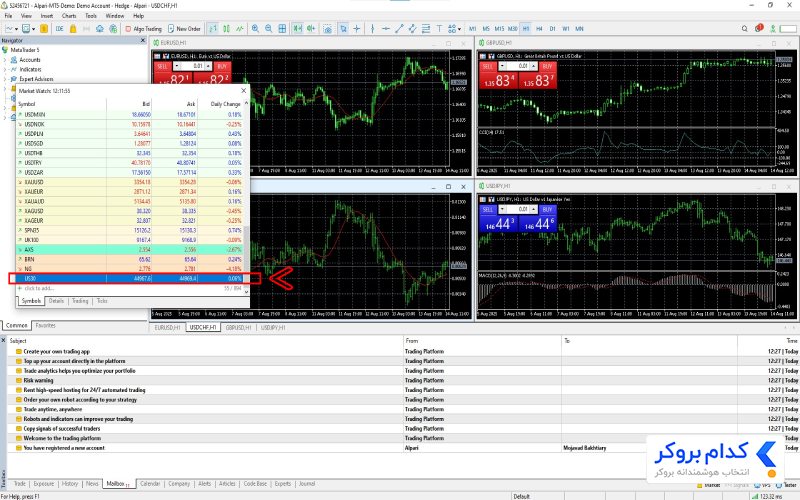Open the Calendar tab in Toolbox
Viewport: 800px width, 500px height.
(x=149, y=484)
